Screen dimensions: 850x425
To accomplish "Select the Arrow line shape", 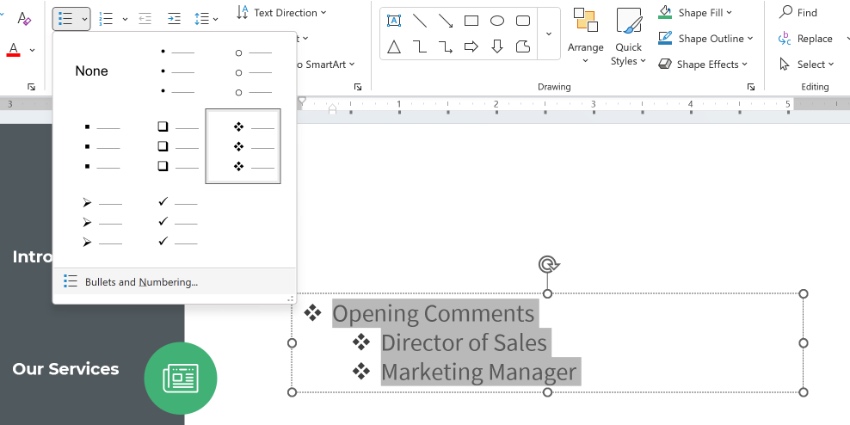I will pos(446,21).
